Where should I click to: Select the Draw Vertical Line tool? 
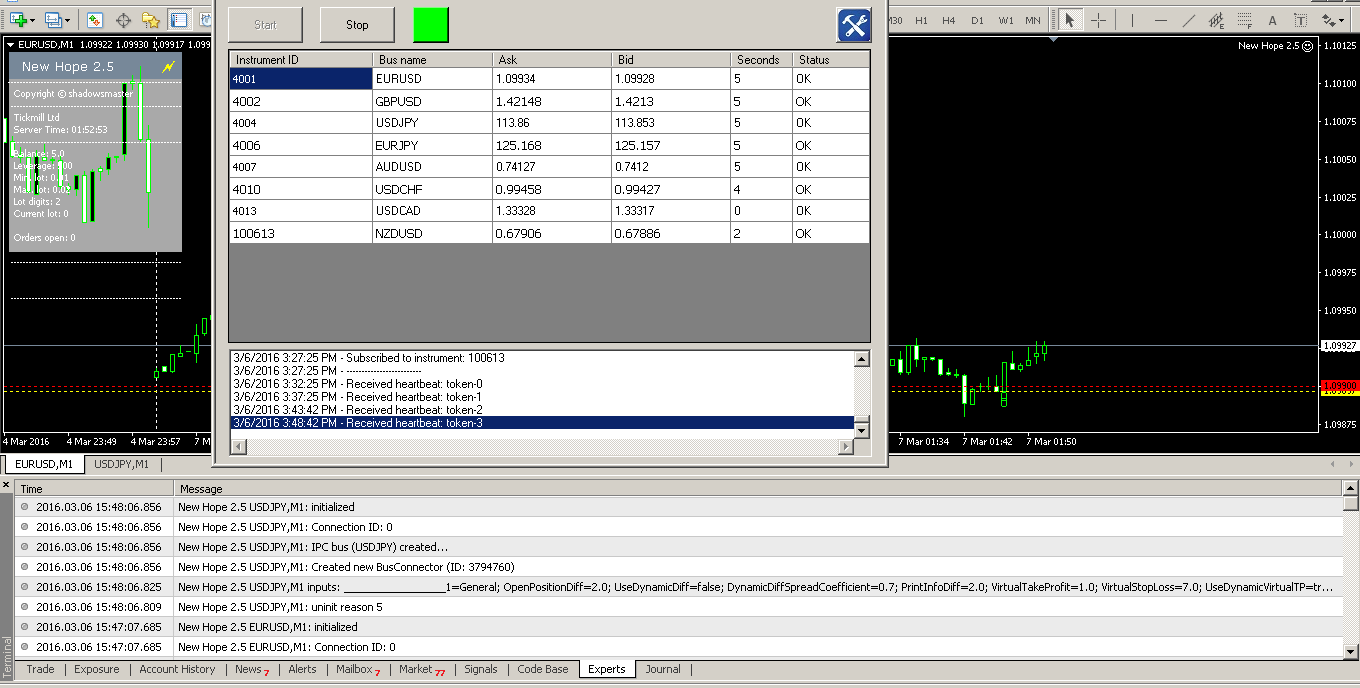pyautogui.click(x=1132, y=20)
